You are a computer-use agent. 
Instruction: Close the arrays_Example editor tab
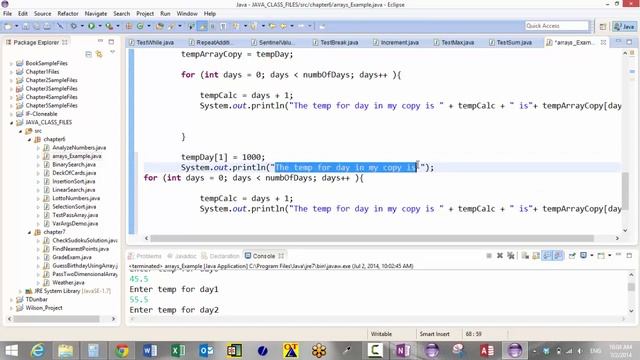(603, 42)
